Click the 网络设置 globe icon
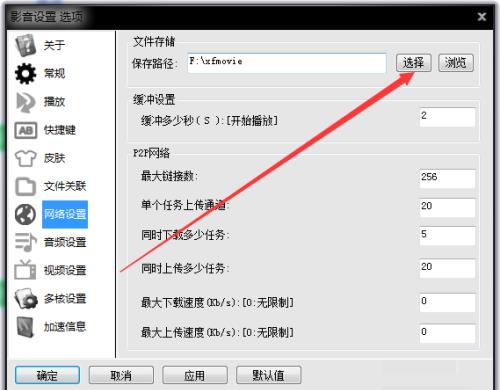The image size is (500, 390). coord(25,214)
